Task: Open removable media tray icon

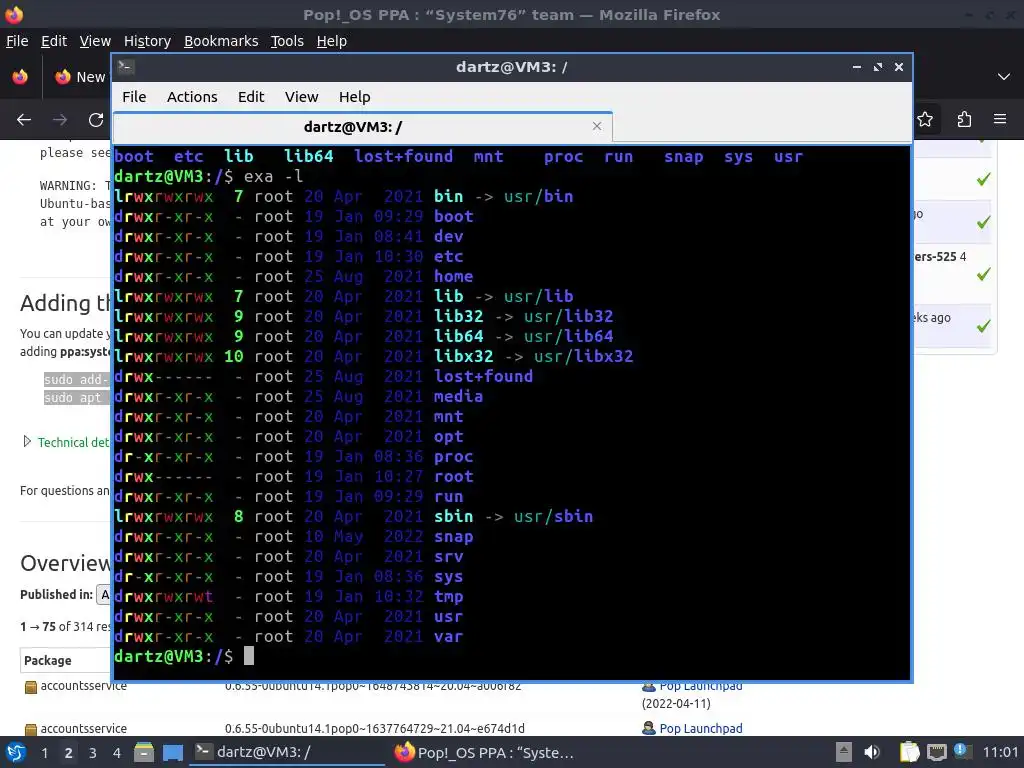Action: [x=844, y=752]
